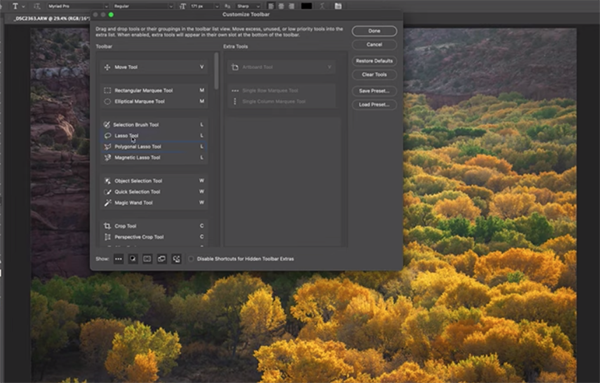Edit the W shortcut of Quick Selection Tool
The image size is (600, 383).
[x=202, y=192]
